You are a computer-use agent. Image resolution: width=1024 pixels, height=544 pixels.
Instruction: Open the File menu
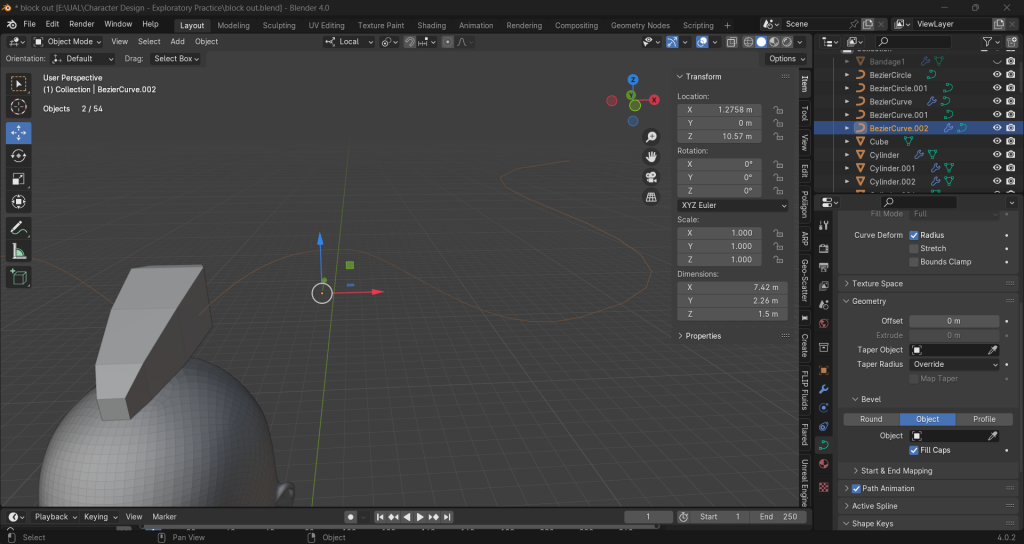(x=29, y=24)
